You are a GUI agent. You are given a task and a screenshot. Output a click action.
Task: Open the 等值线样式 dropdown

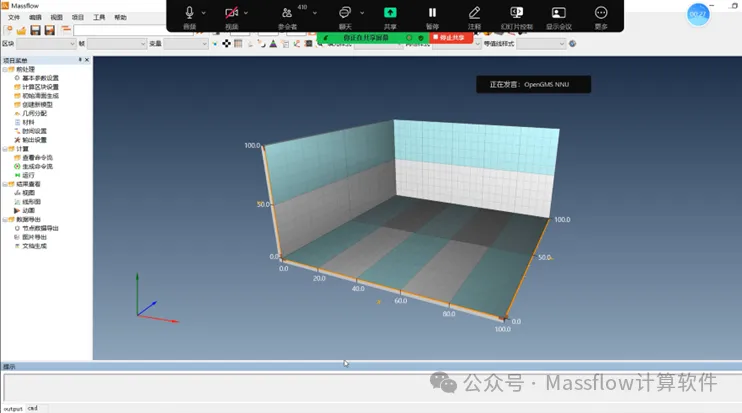[541, 44]
